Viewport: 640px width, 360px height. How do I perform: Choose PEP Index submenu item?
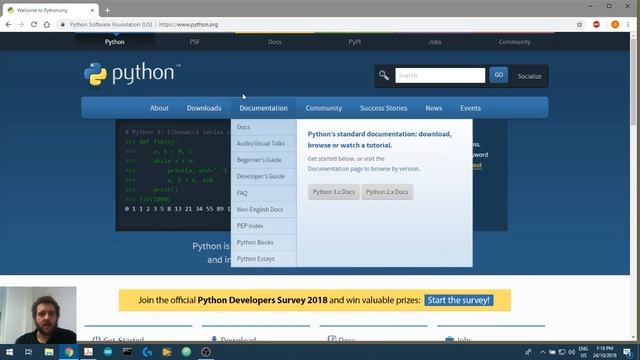pos(264,226)
